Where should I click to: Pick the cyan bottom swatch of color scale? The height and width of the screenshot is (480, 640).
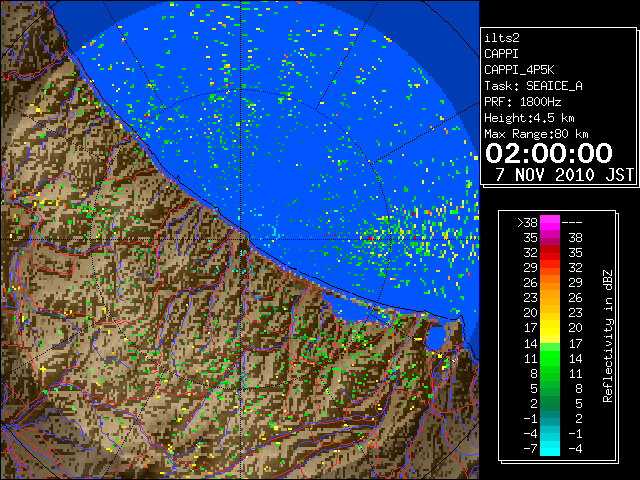click(x=550, y=448)
